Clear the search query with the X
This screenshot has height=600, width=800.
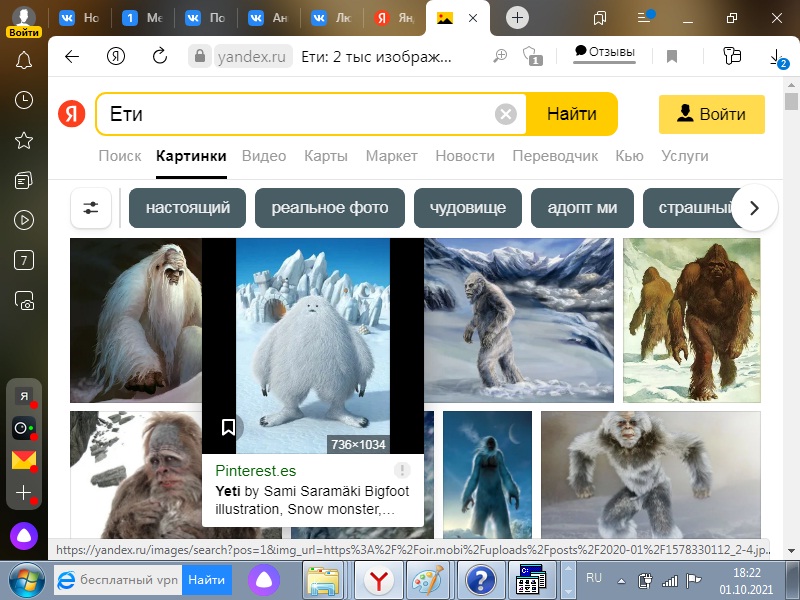(x=506, y=114)
